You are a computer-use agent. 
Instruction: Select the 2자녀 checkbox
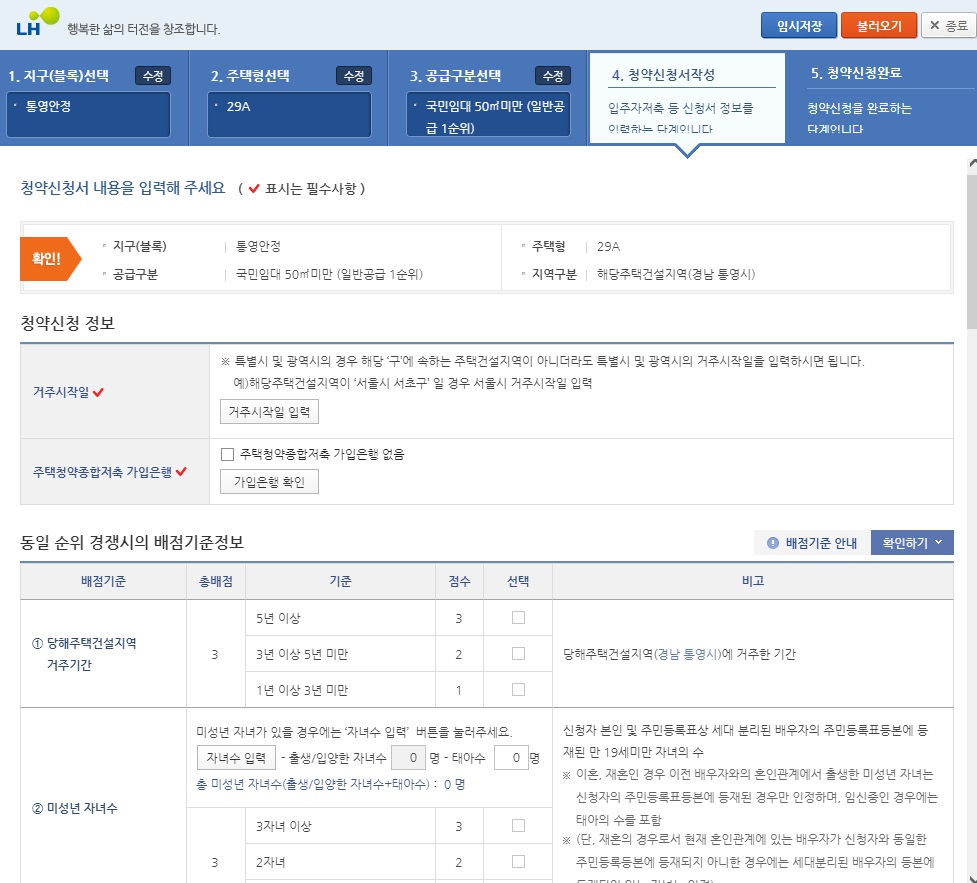[517, 861]
